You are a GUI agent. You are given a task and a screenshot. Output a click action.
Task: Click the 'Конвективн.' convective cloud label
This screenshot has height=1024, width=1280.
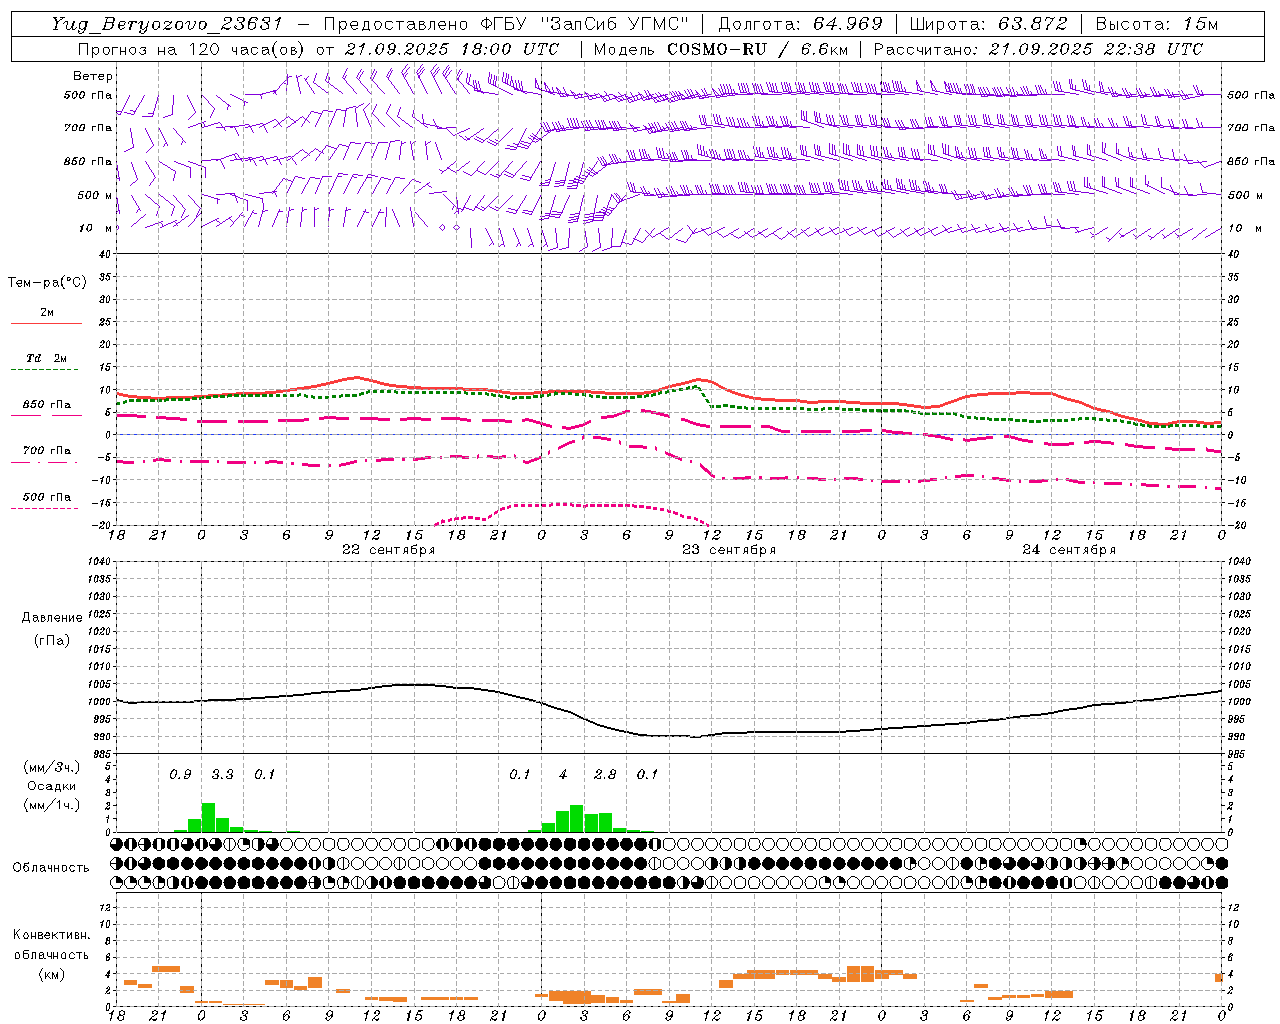pos(51,935)
